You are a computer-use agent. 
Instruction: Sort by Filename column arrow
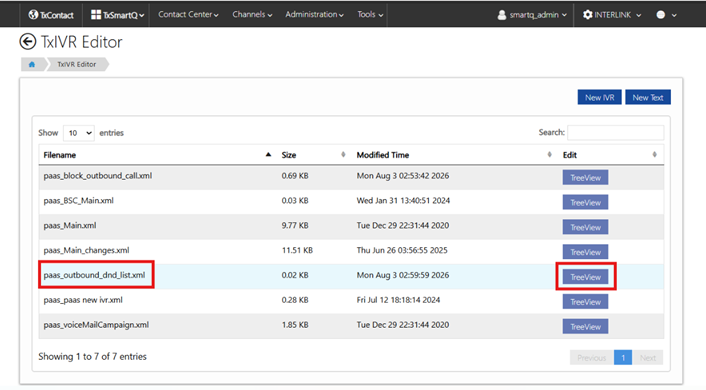coord(268,155)
